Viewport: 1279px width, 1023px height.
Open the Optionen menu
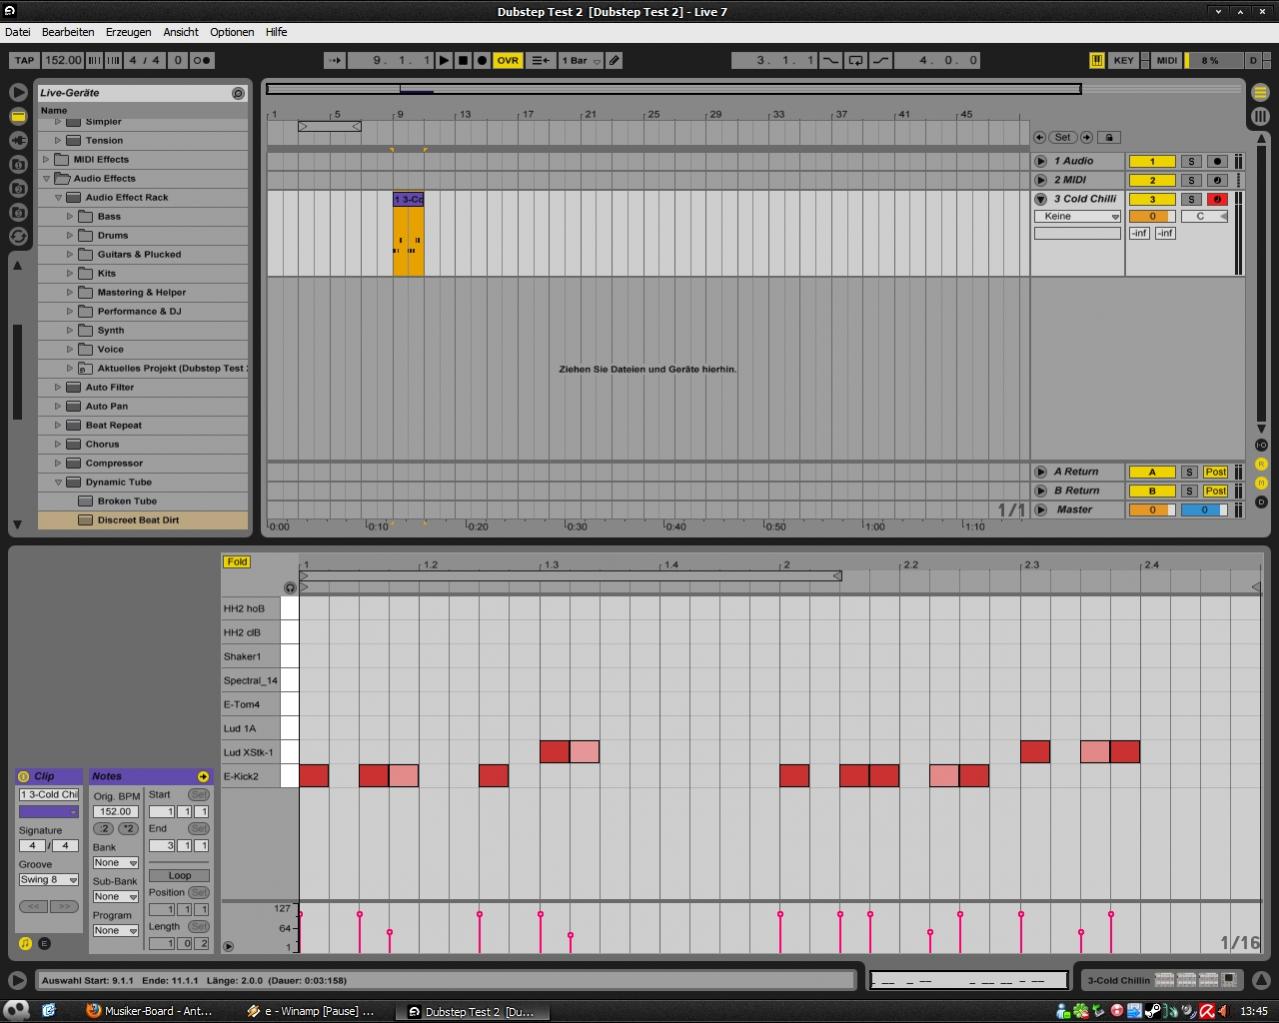[232, 32]
